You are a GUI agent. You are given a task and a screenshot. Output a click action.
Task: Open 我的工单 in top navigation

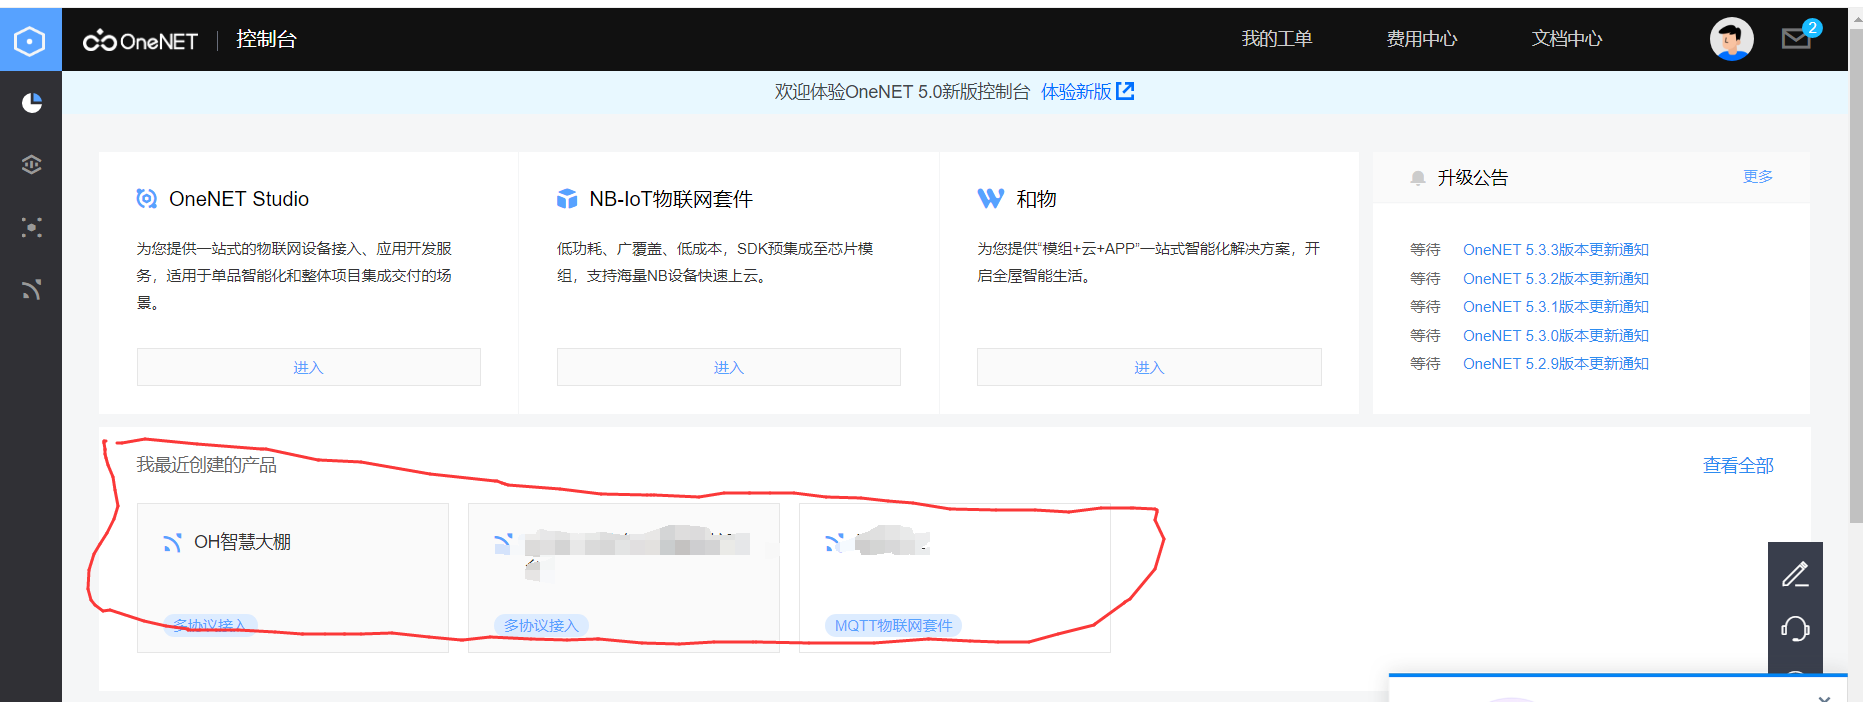coord(1277,39)
